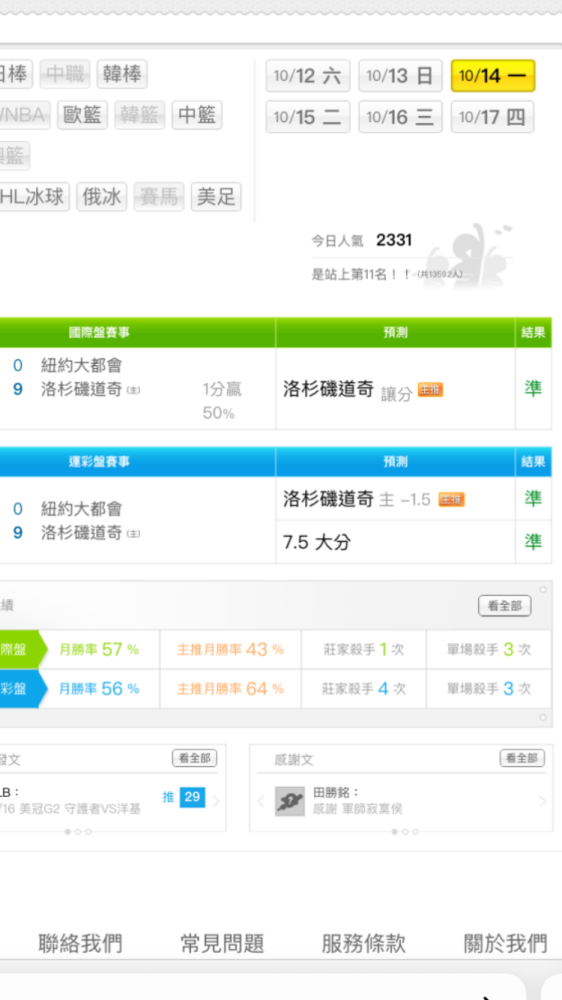Click the 主推 badge in 運彩盤 prediction
The height and width of the screenshot is (1000, 562).
click(452, 499)
